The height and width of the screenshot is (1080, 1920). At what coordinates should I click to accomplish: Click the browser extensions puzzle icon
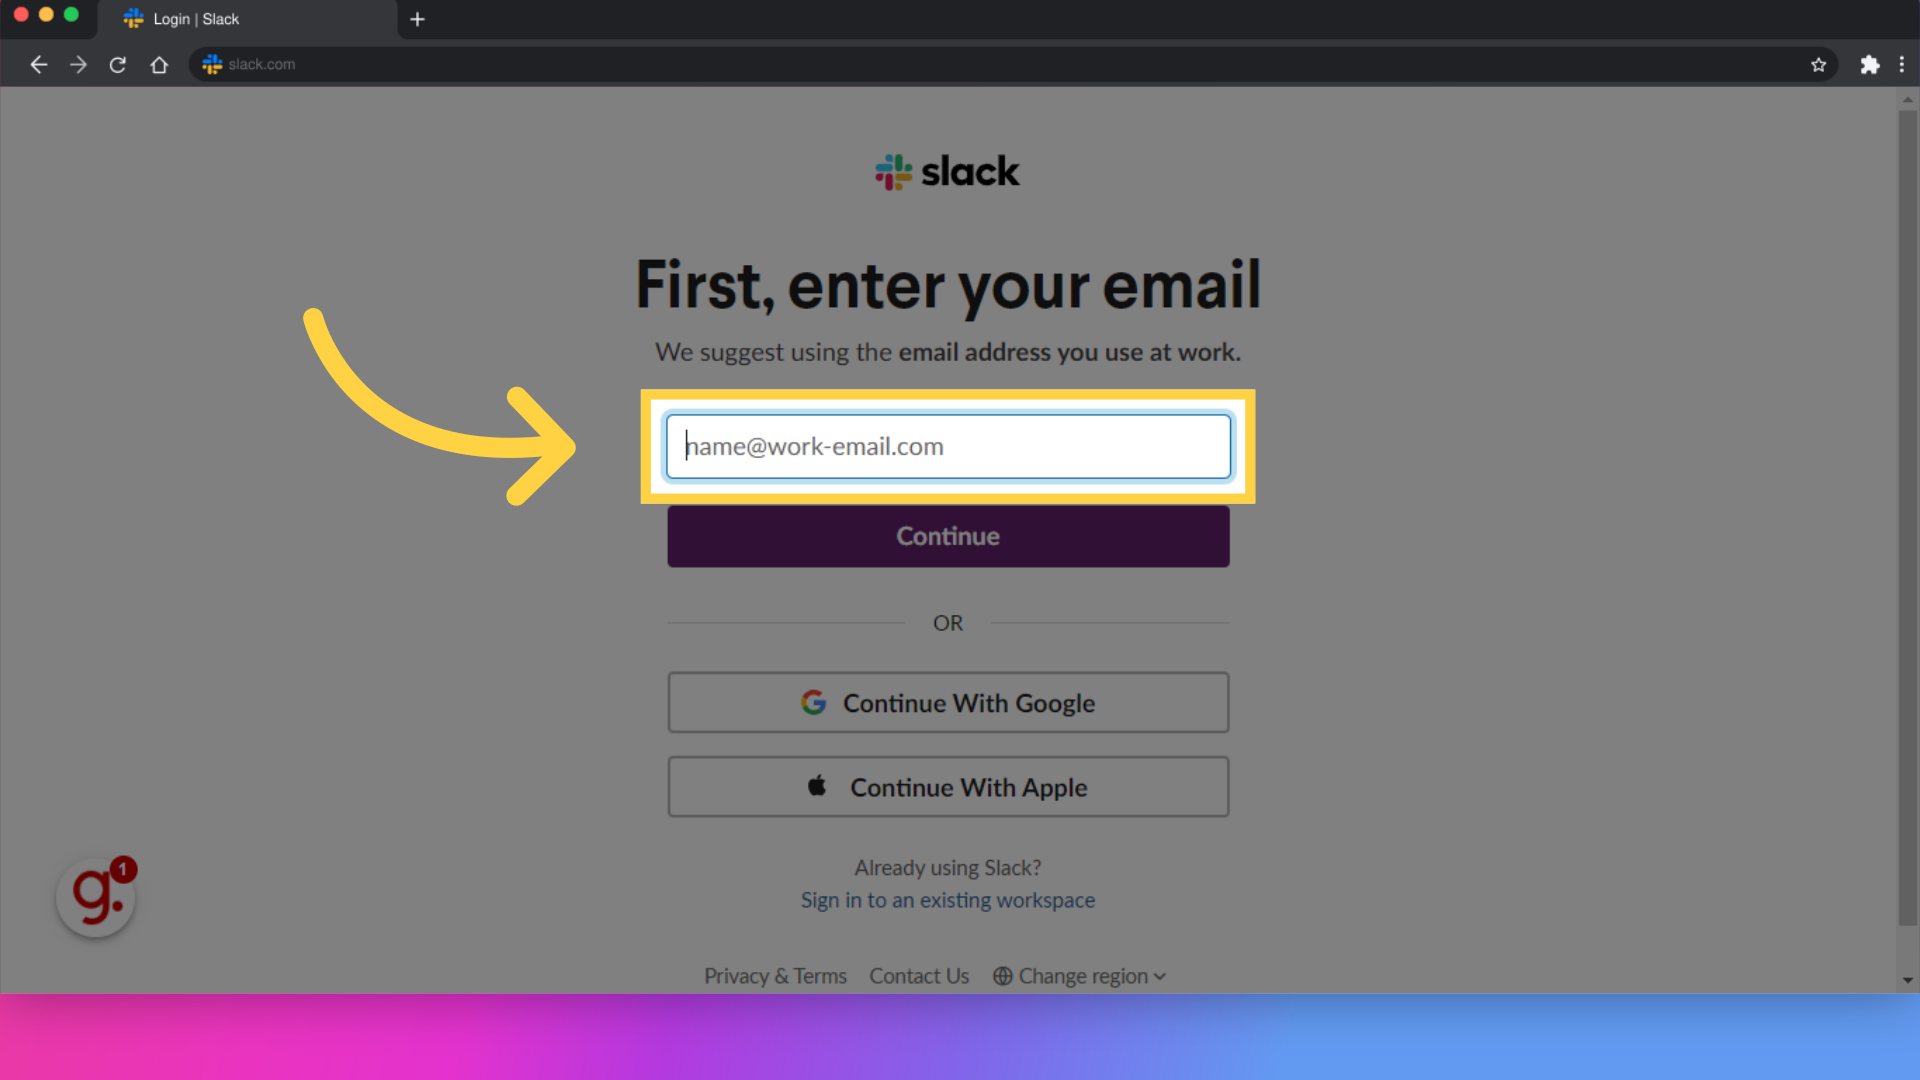(1870, 63)
